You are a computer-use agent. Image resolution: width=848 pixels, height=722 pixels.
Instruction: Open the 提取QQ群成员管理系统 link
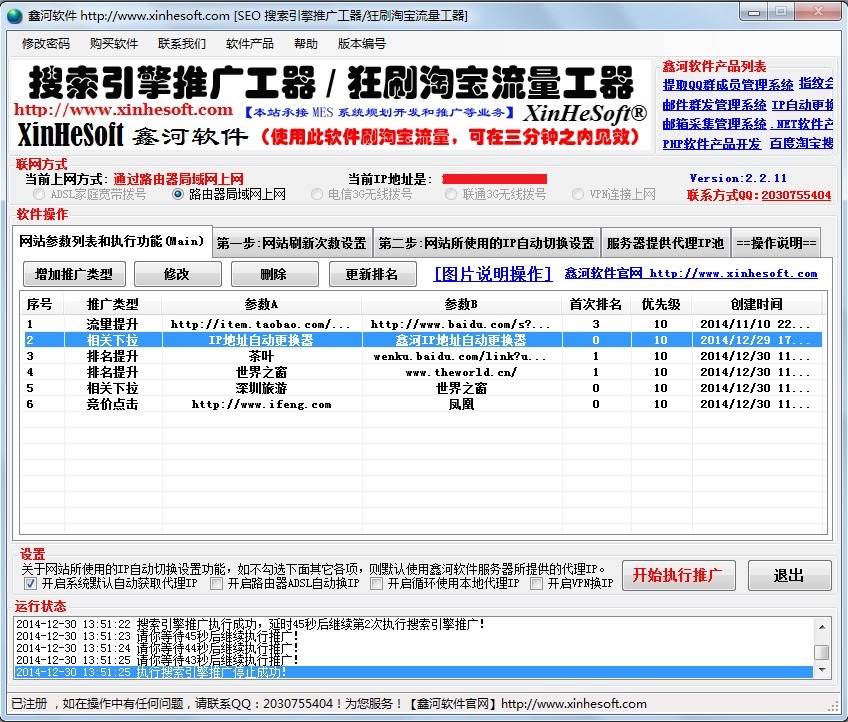(x=727, y=85)
